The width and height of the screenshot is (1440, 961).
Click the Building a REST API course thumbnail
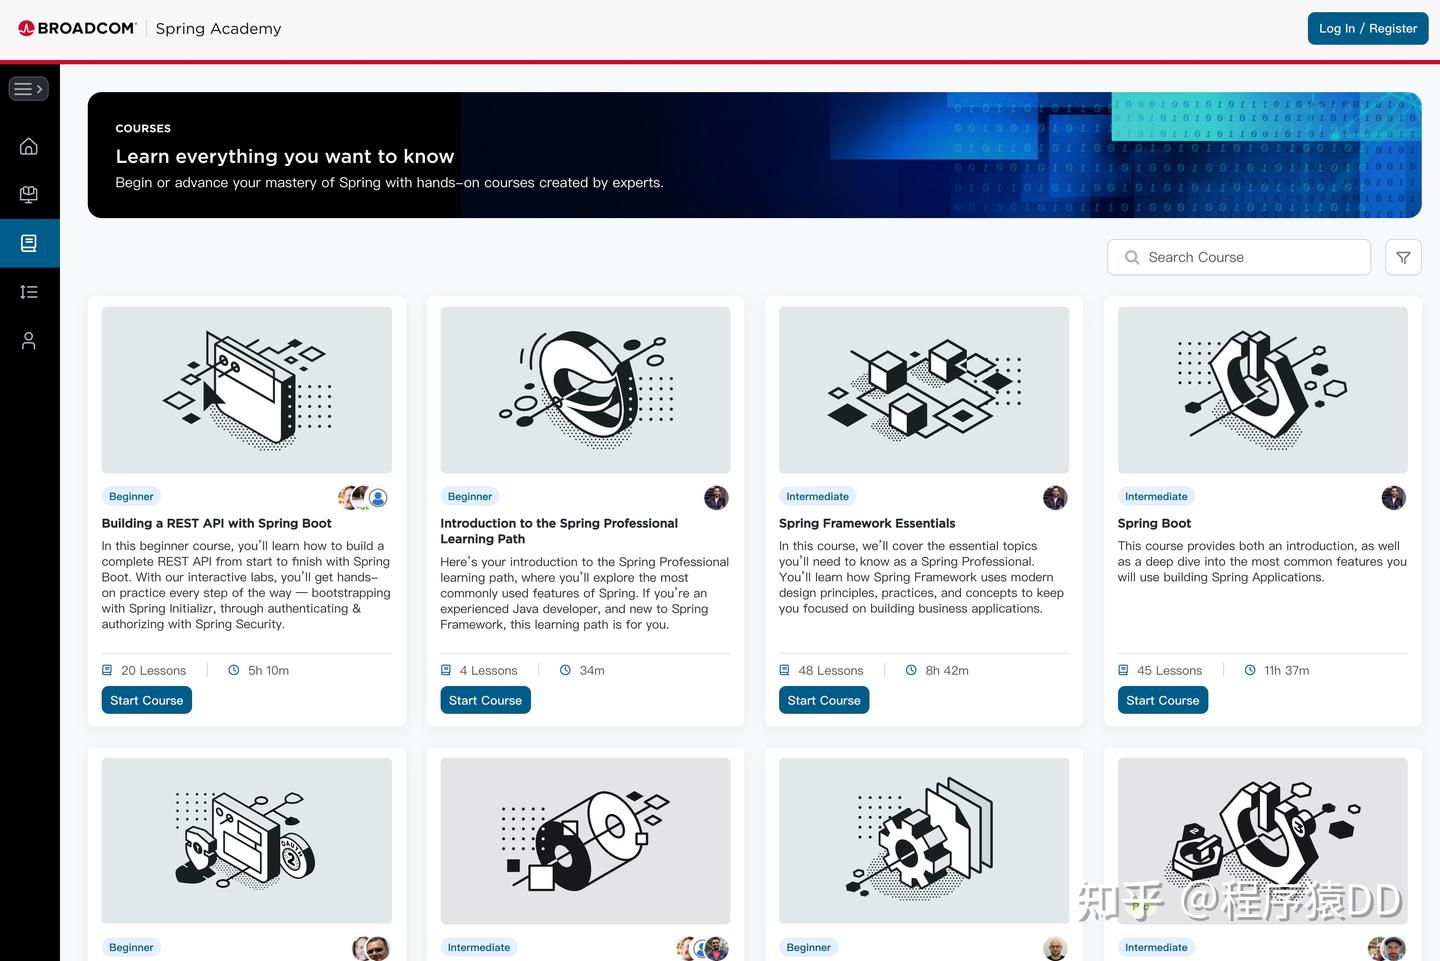point(247,390)
